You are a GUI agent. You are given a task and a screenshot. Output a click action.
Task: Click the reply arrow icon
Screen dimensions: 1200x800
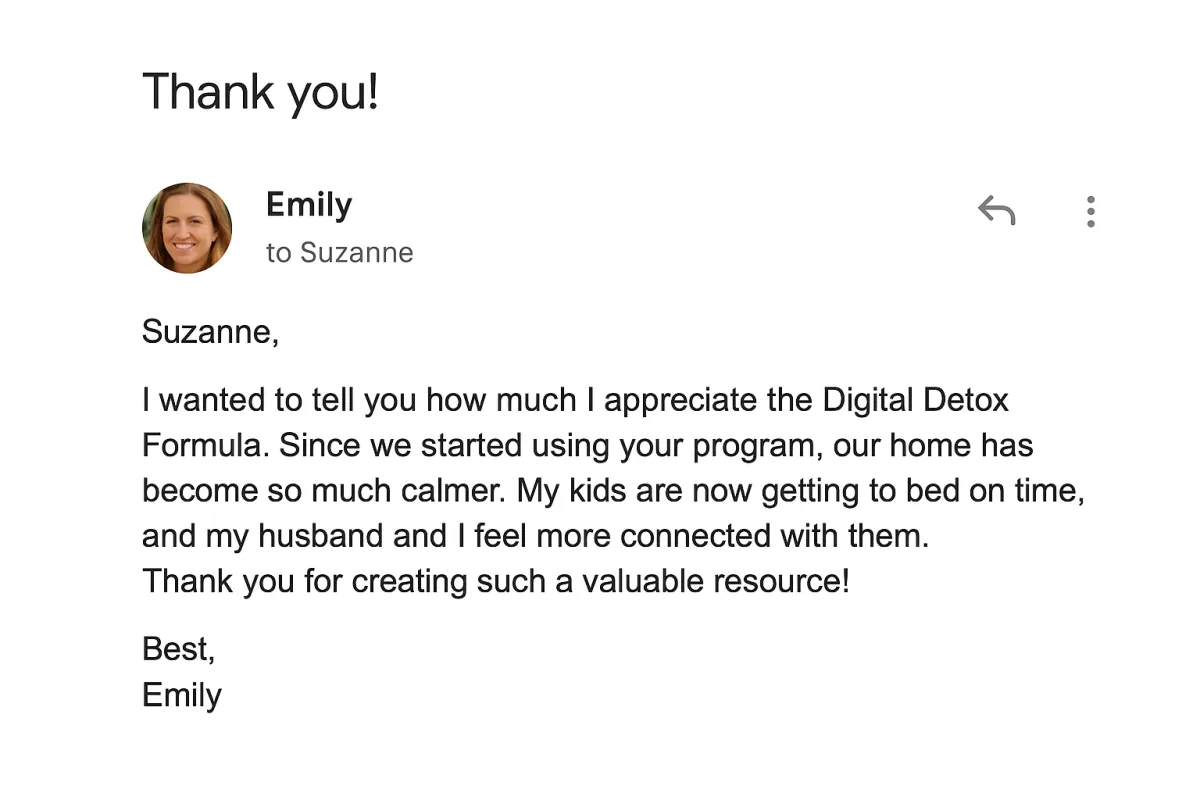pyautogui.click(x=996, y=211)
